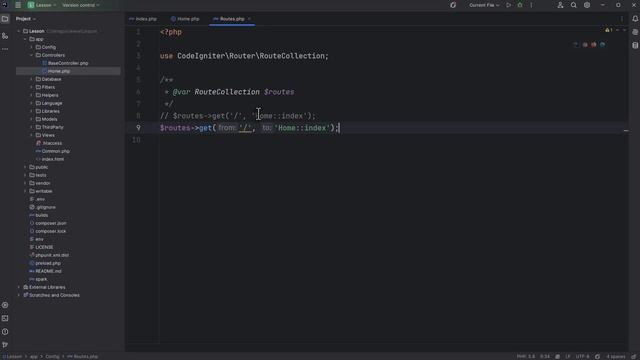Viewport: 640px width, 360px height.
Task: Switch to the Home.php editor tab
Action: pos(185,19)
